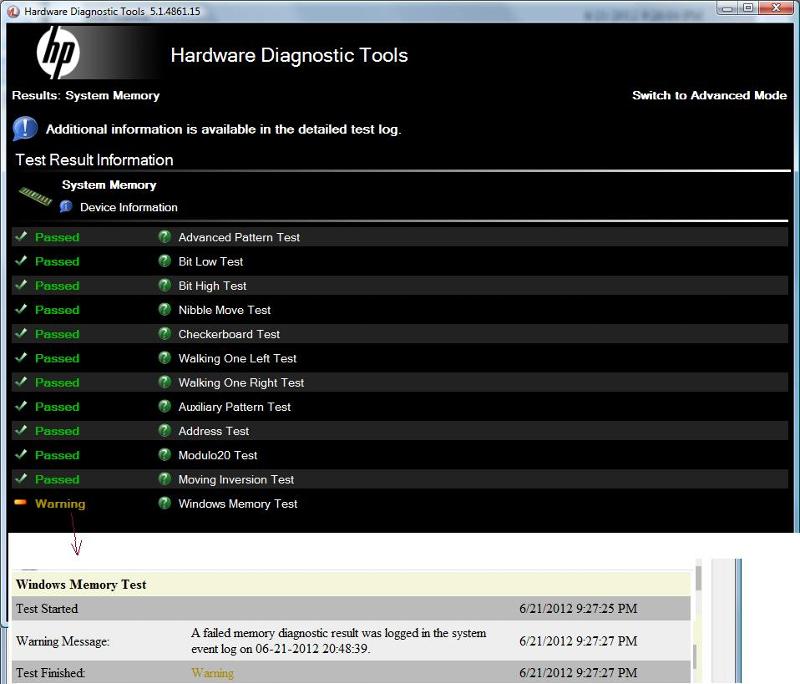The height and width of the screenshot is (684, 800).
Task: Click the blue additional information alert icon
Action: point(26,129)
